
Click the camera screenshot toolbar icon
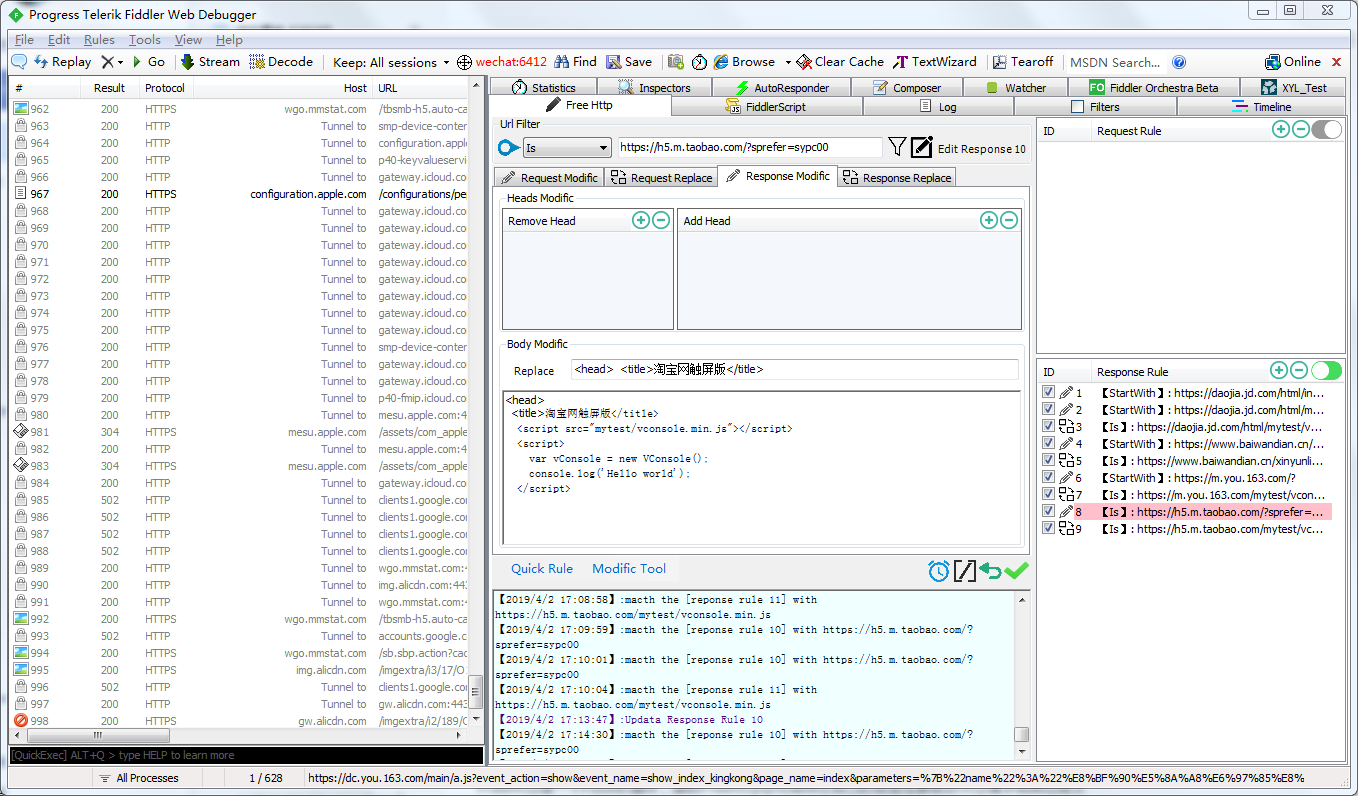click(676, 62)
